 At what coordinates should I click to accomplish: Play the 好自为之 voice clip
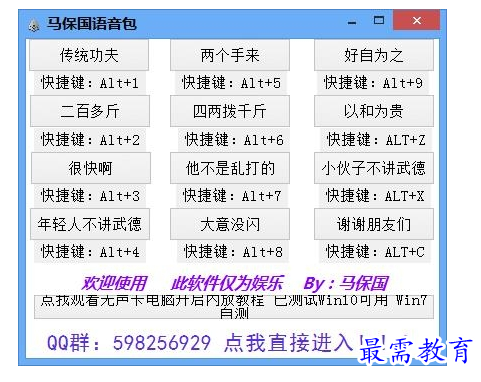click(x=374, y=55)
